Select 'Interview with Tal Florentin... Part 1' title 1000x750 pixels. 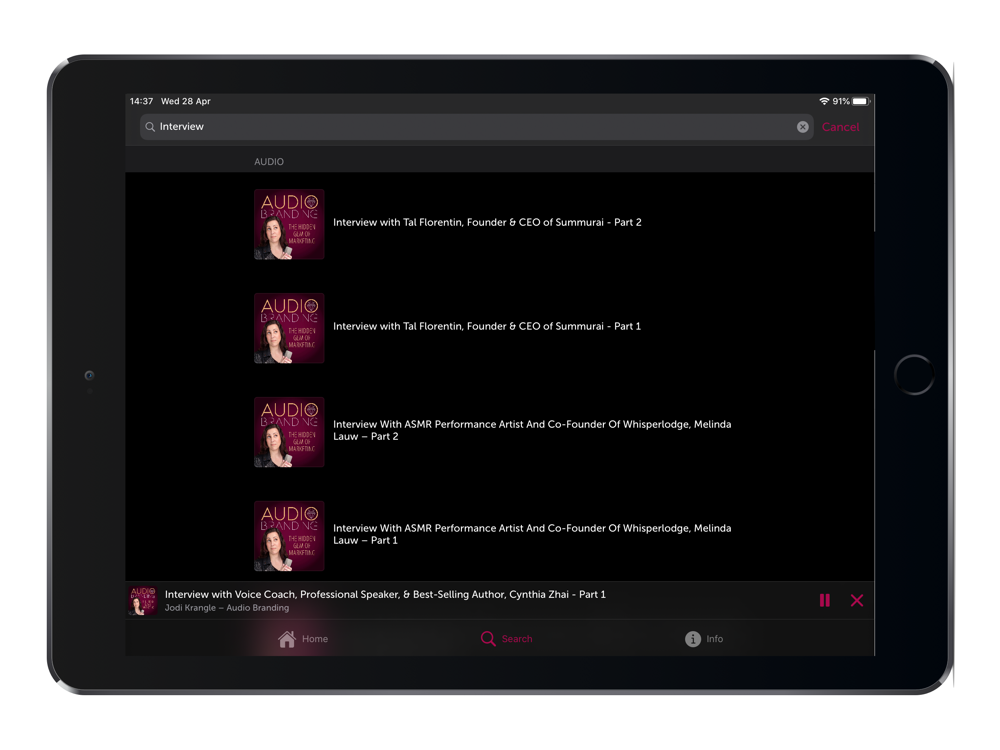coord(487,326)
